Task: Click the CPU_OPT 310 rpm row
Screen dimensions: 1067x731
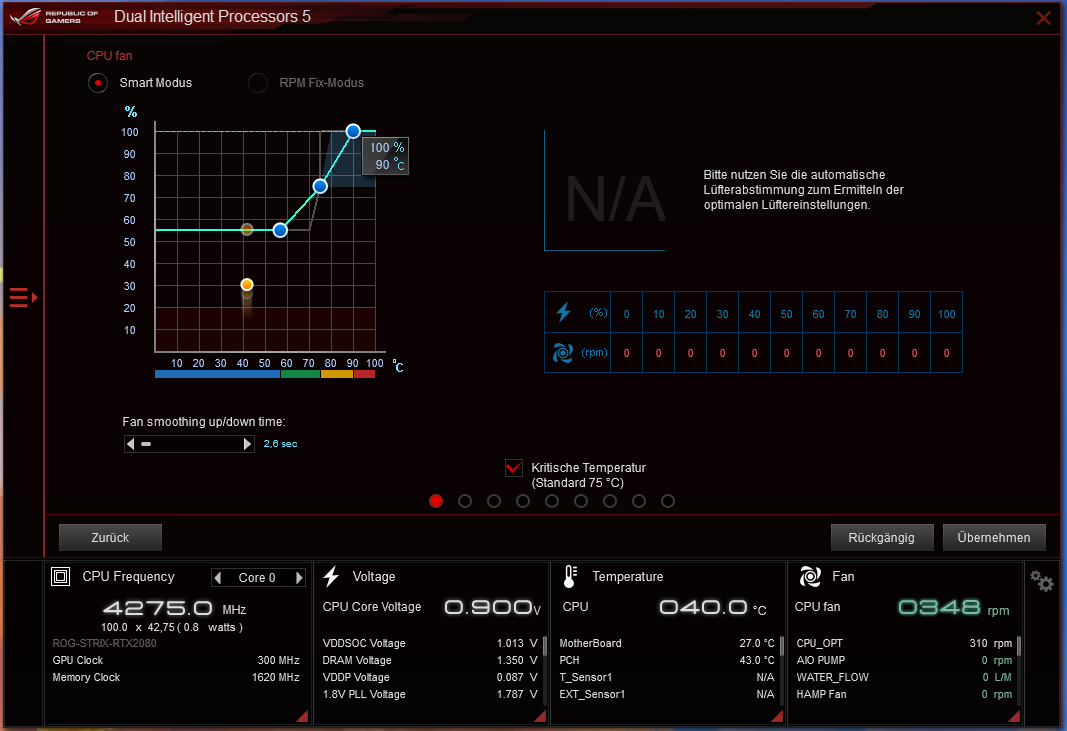Action: (904, 643)
